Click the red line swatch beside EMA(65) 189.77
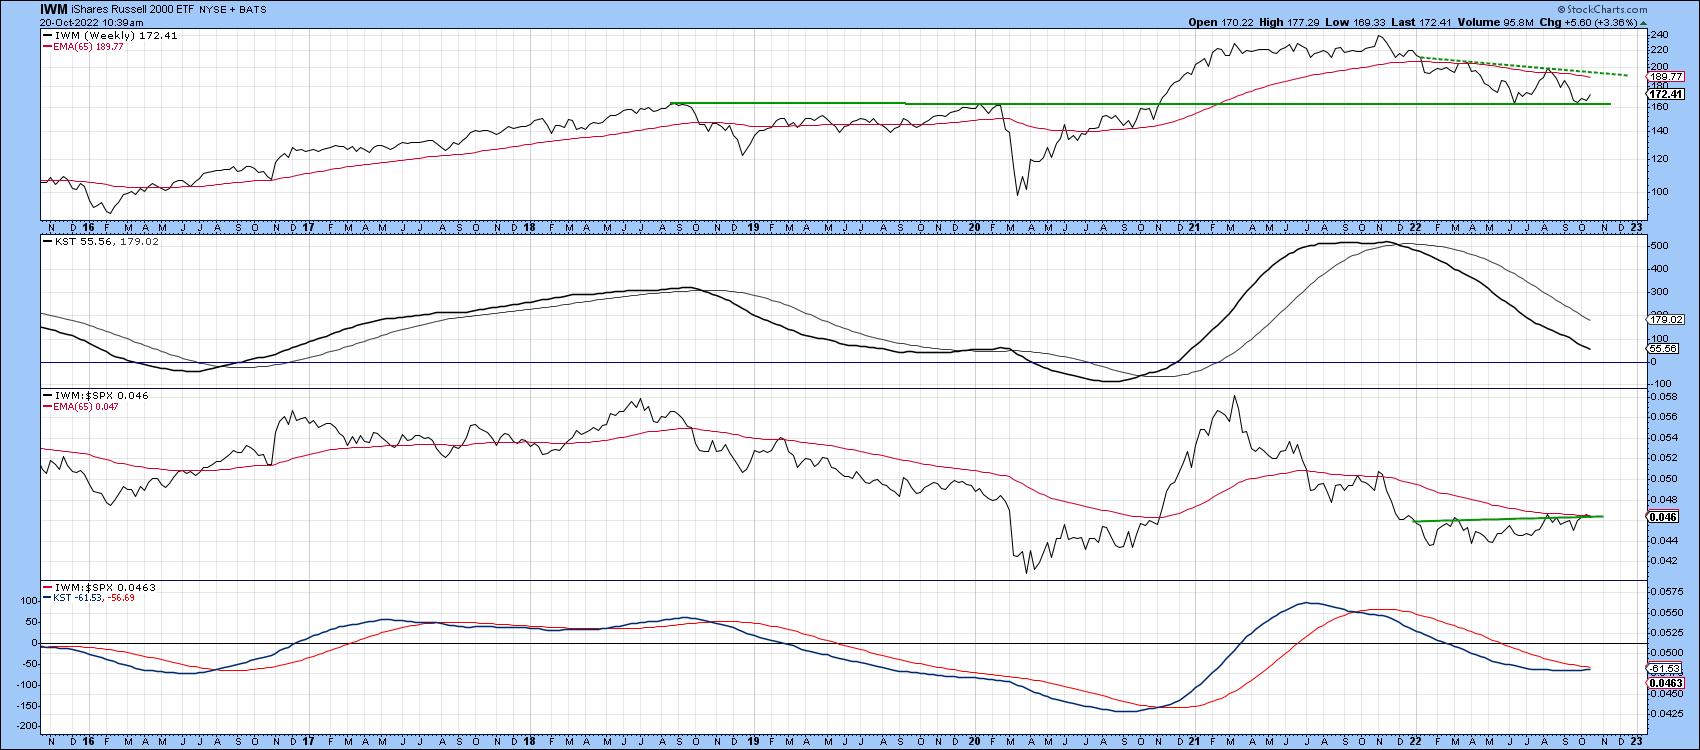 tap(49, 46)
